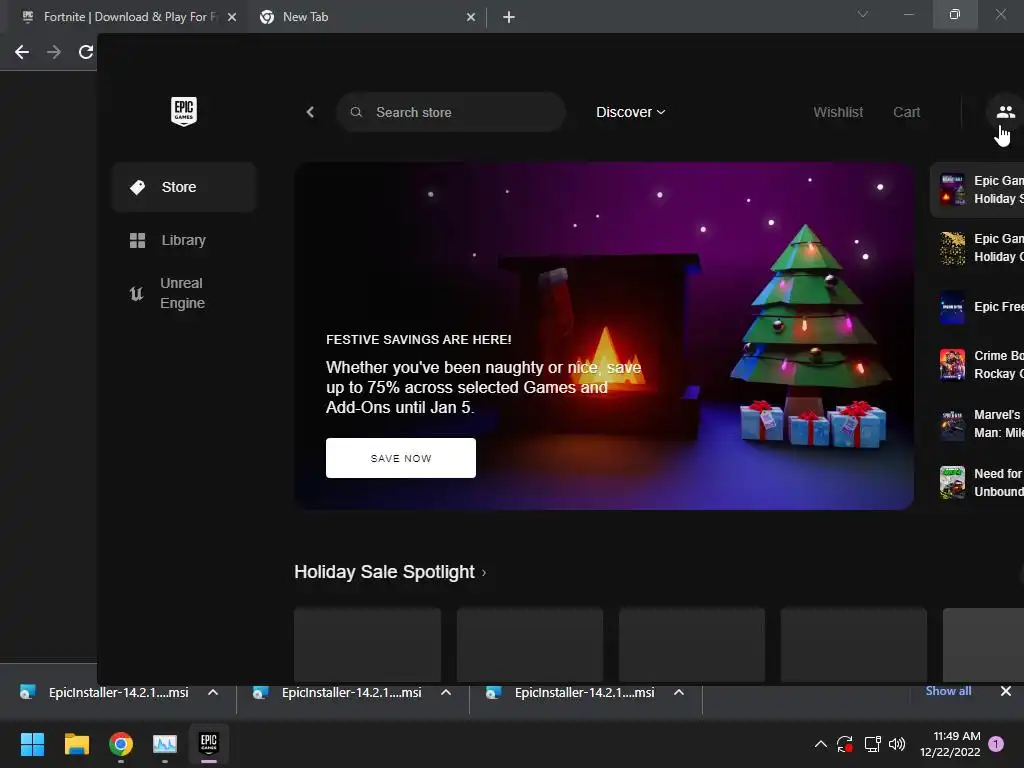Click the Epic Games logo in sidebar
The image size is (1024, 768).
point(184,111)
